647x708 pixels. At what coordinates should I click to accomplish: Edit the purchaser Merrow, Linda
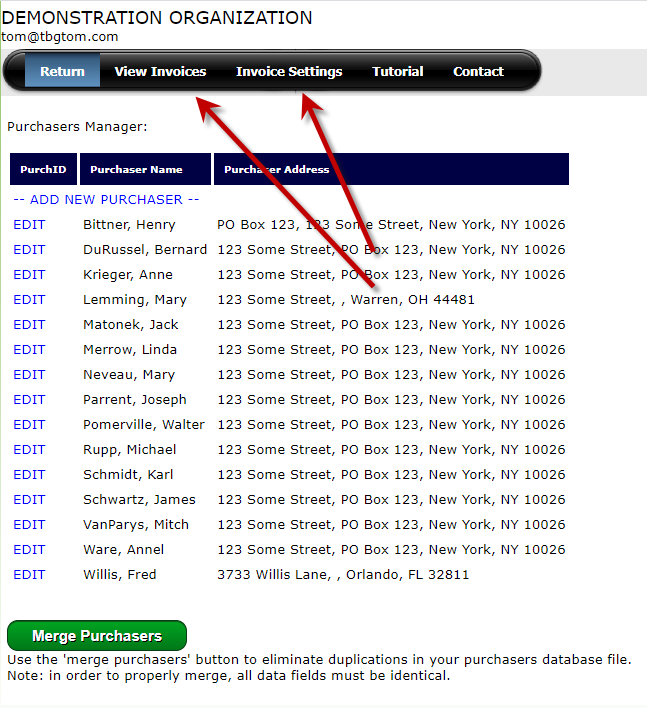click(29, 350)
